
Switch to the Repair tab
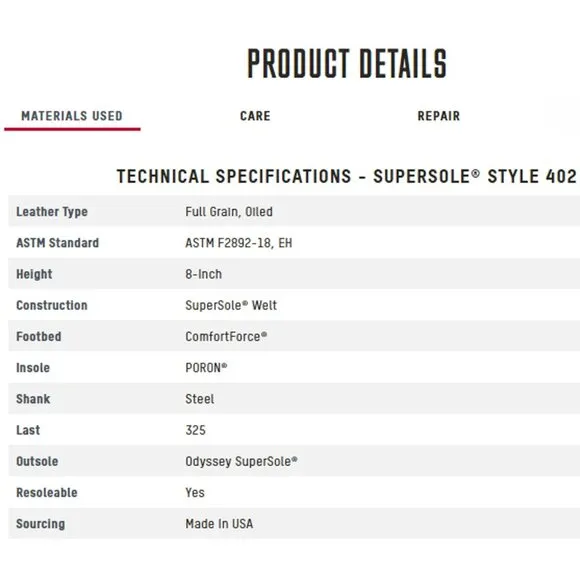(x=439, y=116)
